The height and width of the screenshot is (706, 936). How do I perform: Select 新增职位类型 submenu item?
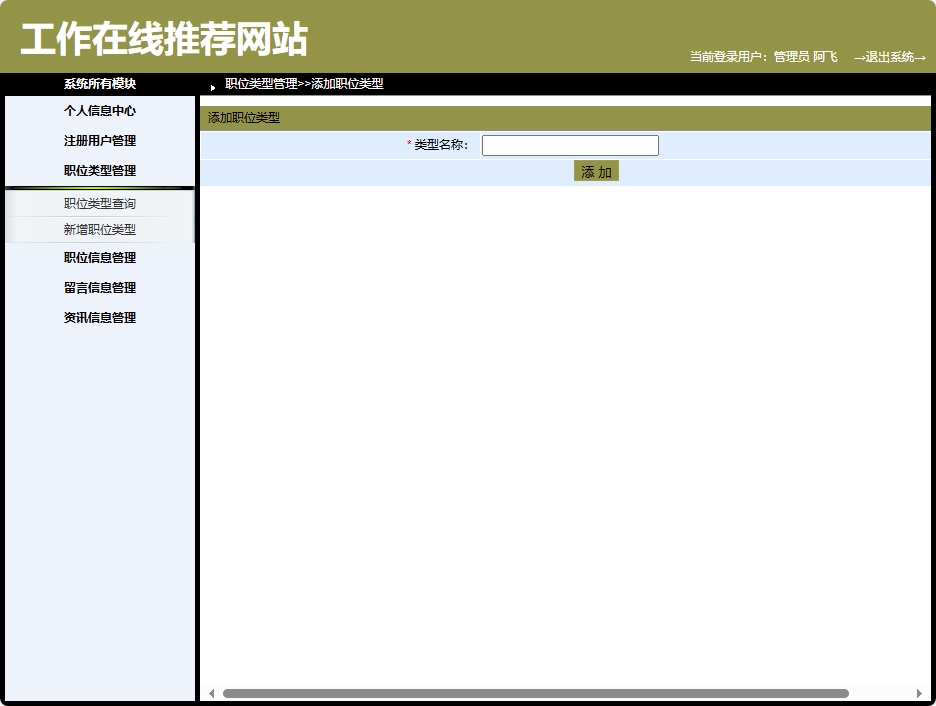pos(97,229)
